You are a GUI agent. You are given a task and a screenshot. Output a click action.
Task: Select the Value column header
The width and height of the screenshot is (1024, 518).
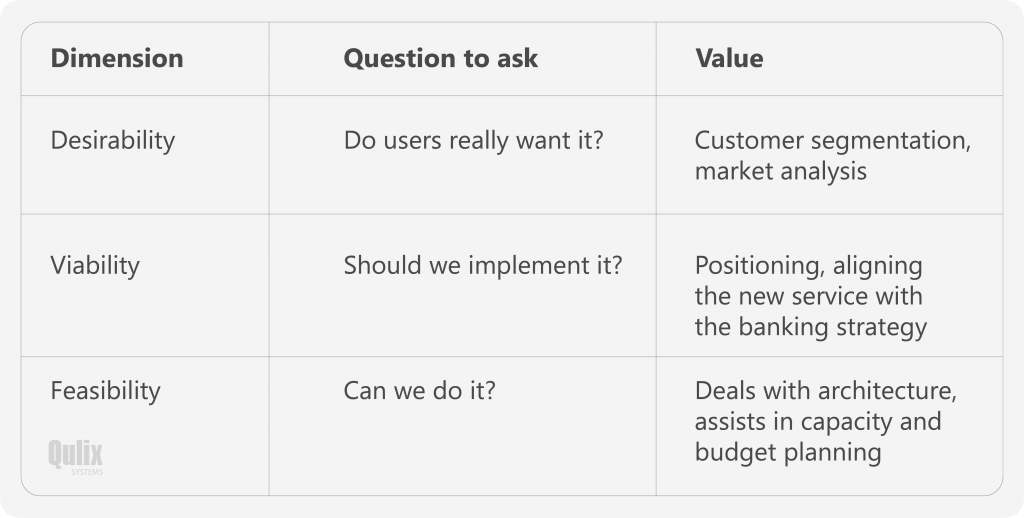(x=729, y=59)
